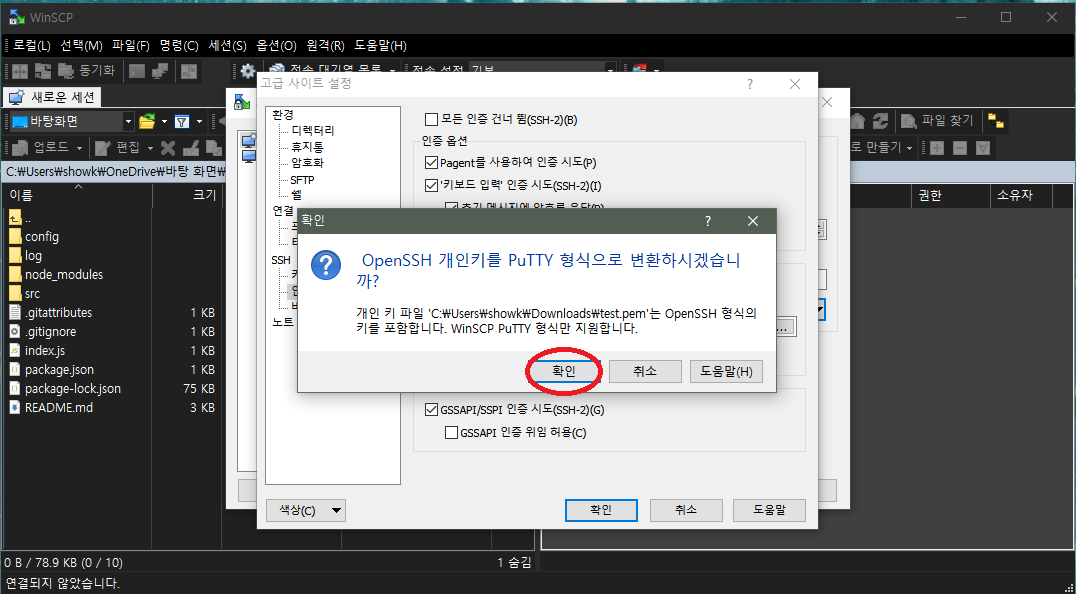Screen dimensions: 1076x594
Task: Expand the 업로드 dropdown arrow
Action: click(79, 147)
